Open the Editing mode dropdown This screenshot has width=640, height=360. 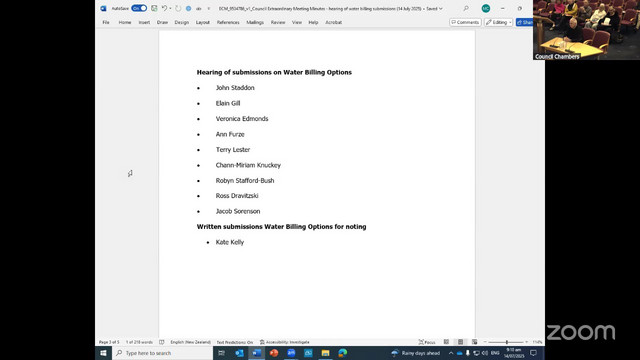click(498, 22)
